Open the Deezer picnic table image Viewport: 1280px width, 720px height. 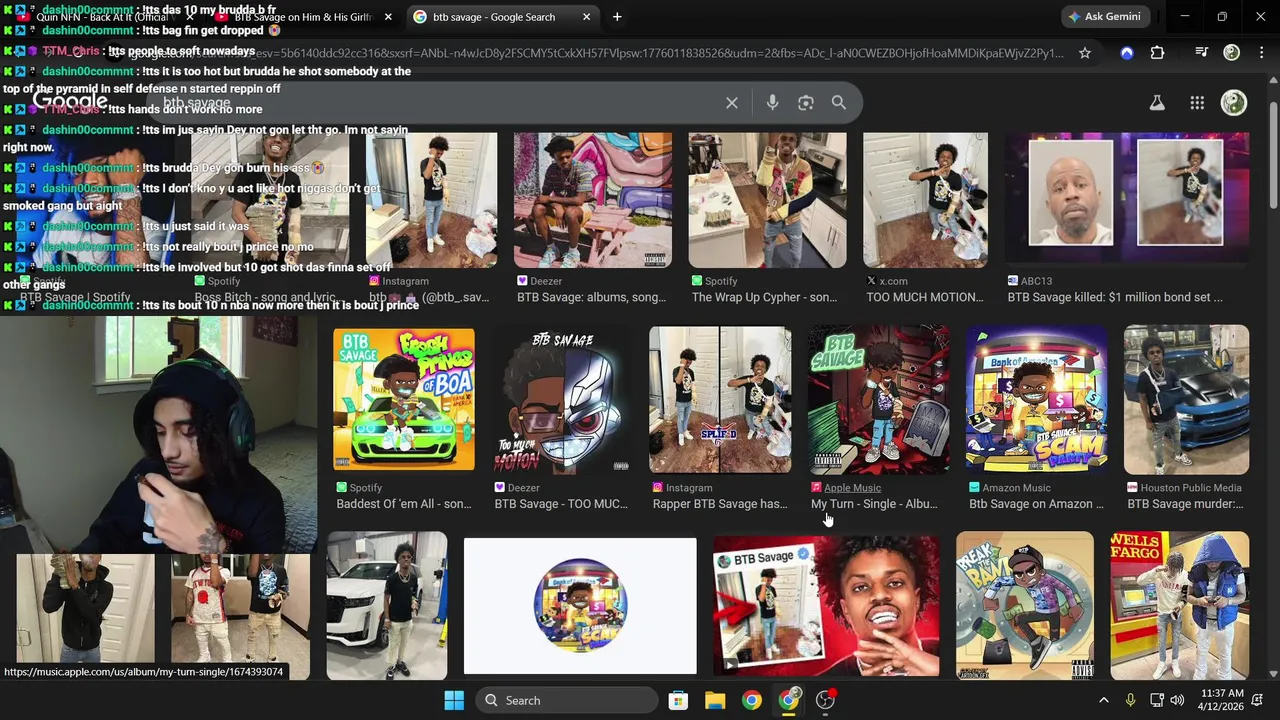click(593, 200)
